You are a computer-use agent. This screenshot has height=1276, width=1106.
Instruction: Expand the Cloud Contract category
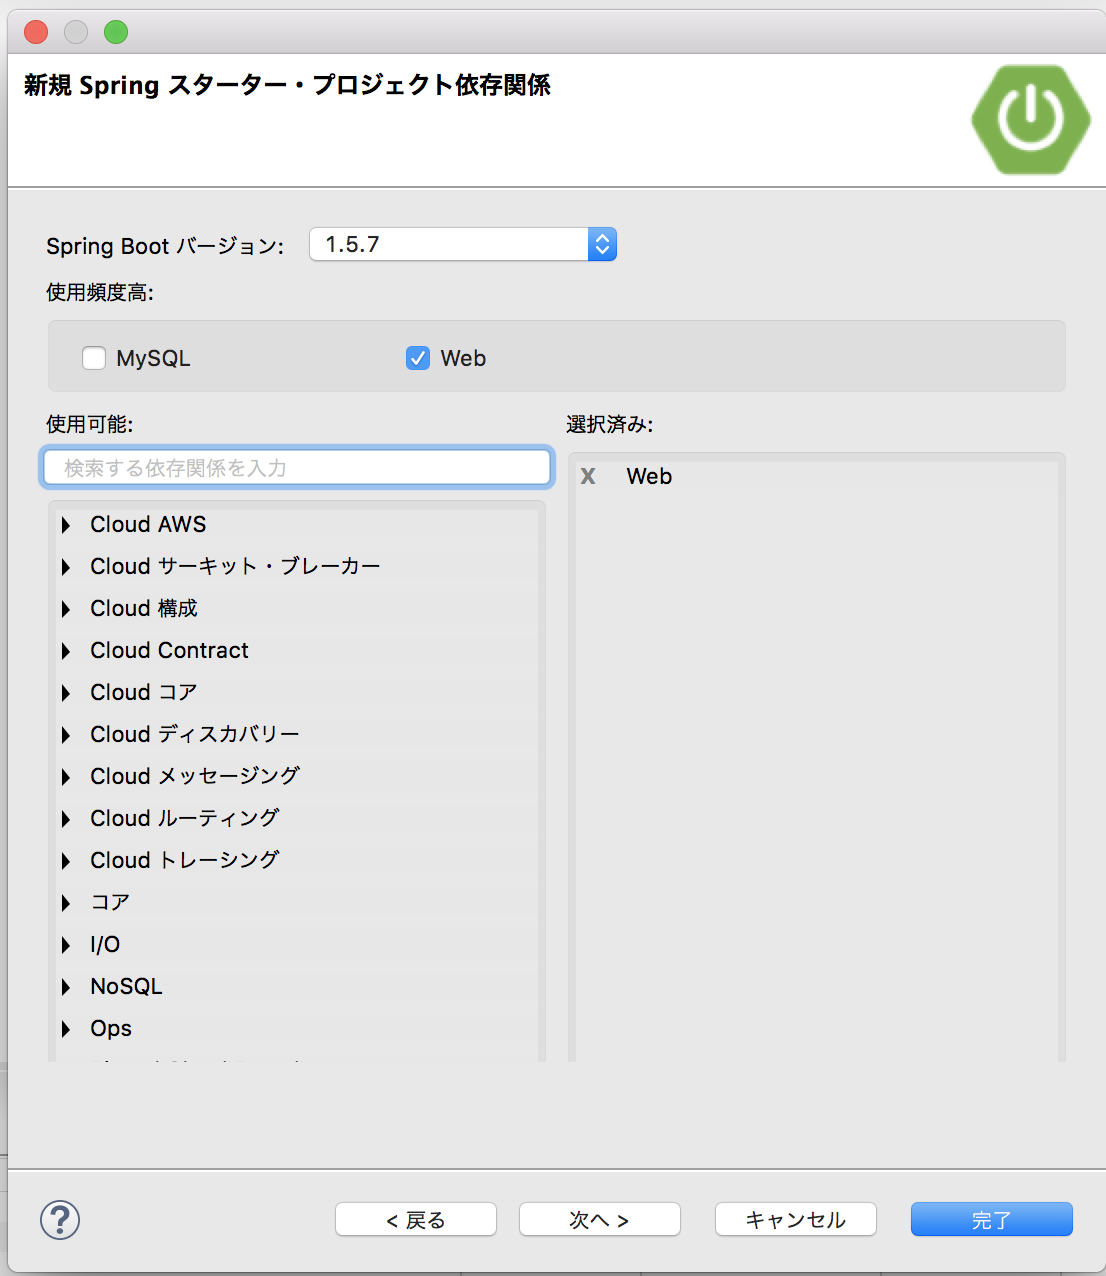[66, 651]
